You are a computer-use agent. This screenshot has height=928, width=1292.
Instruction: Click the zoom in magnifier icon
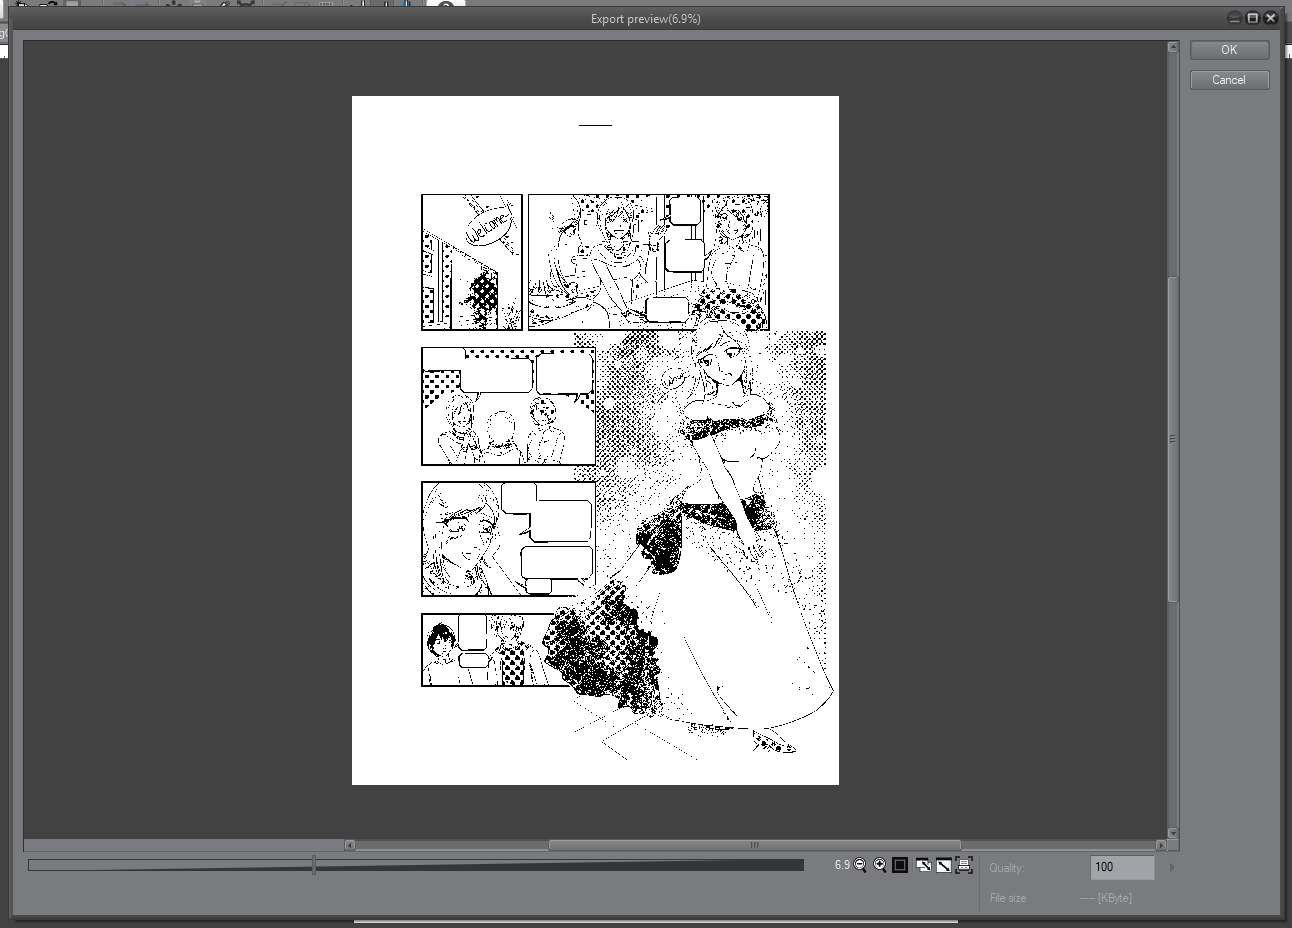[880, 865]
